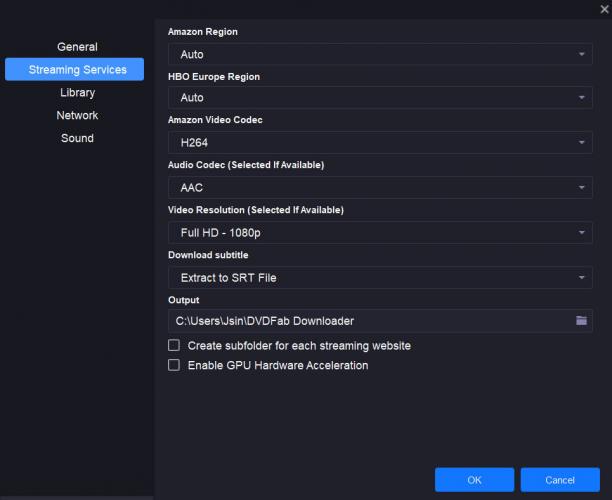Toggle Enable GPU Hardware Acceleration checkbox
The width and height of the screenshot is (612, 500).
(x=174, y=365)
